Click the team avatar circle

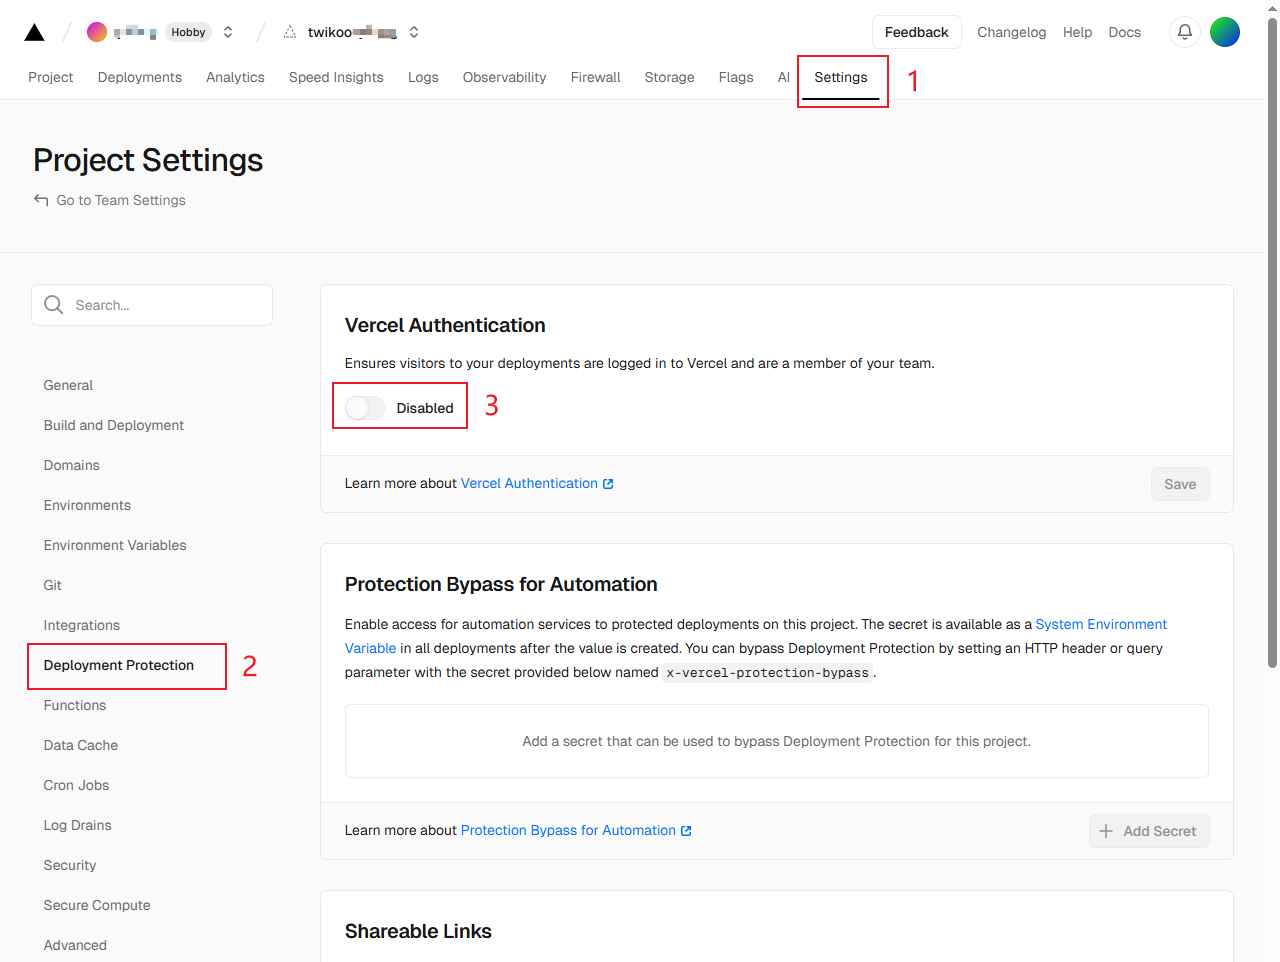click(97, 32)
